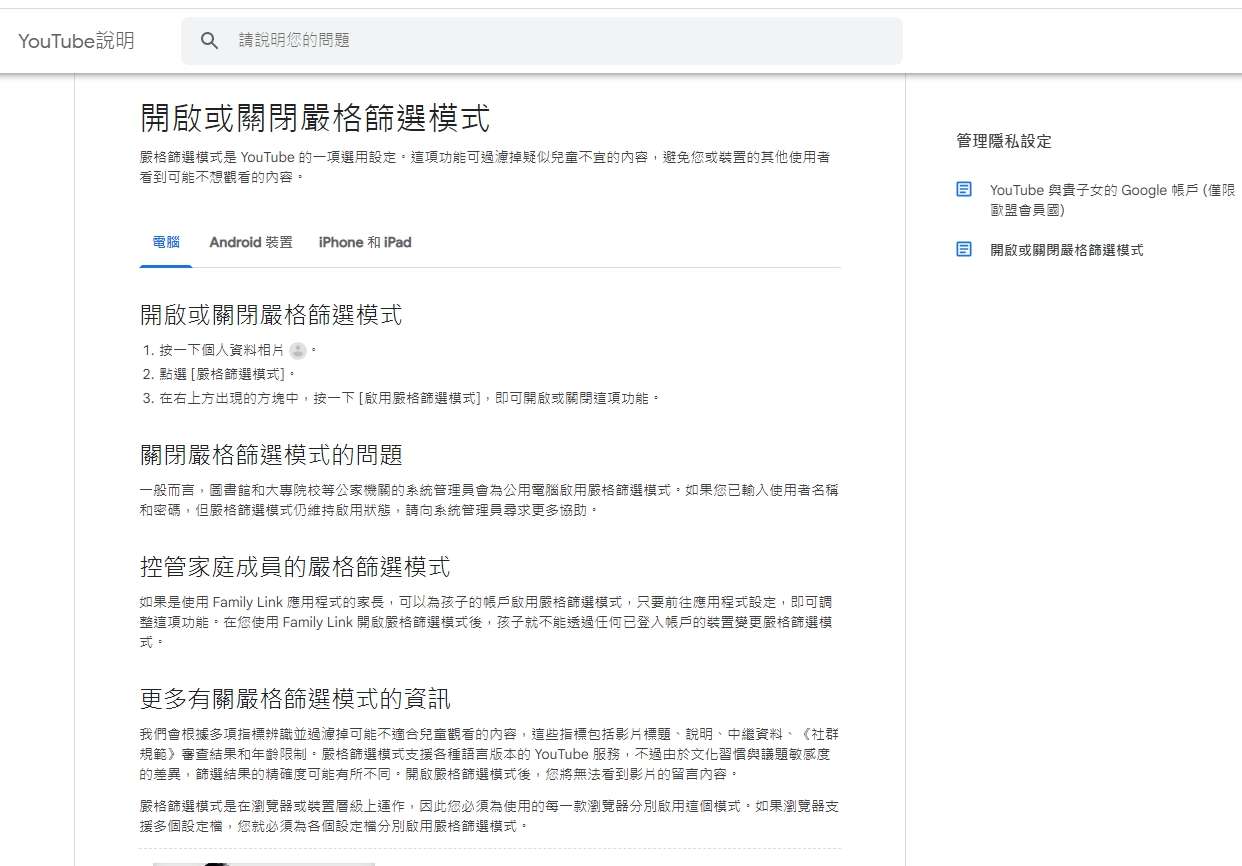1242x866 pixels.
Task: Open sidebar link 開啟或關閉嚴格篩選模式
Action: coord(1067,250)
